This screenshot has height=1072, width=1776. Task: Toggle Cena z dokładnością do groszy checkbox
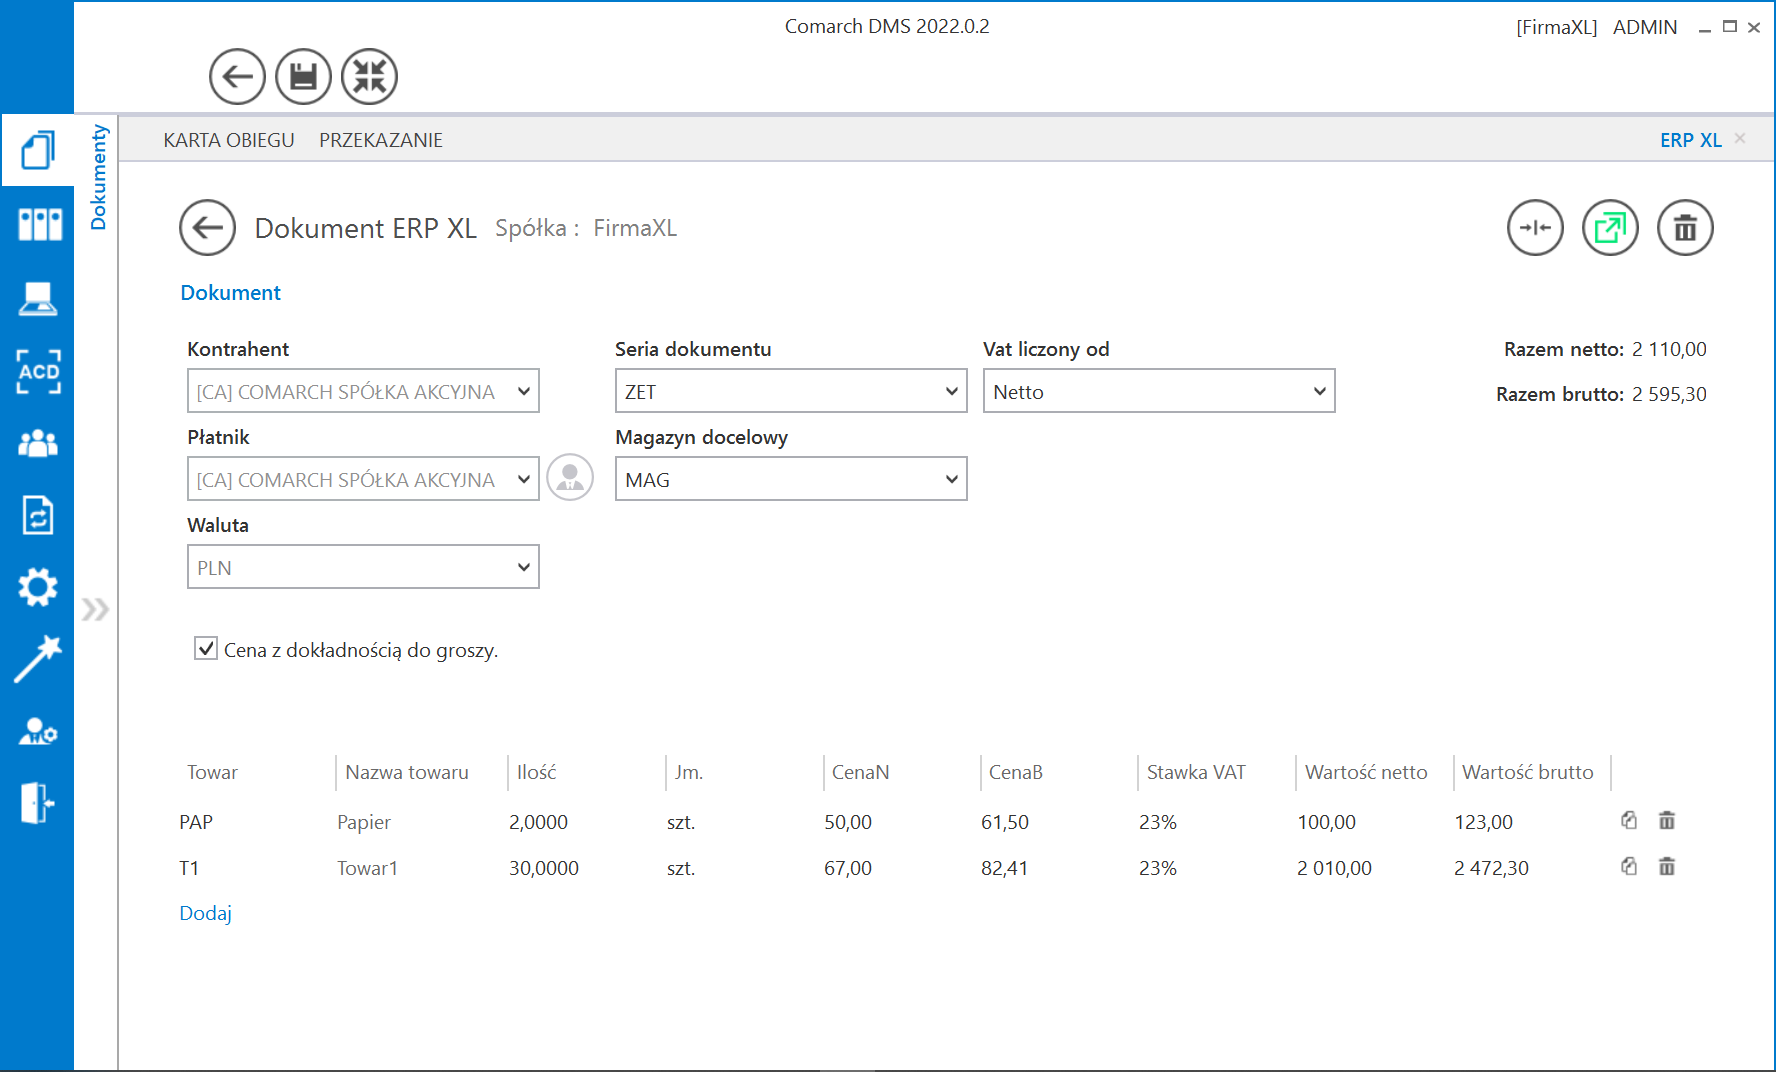[206, 649]
